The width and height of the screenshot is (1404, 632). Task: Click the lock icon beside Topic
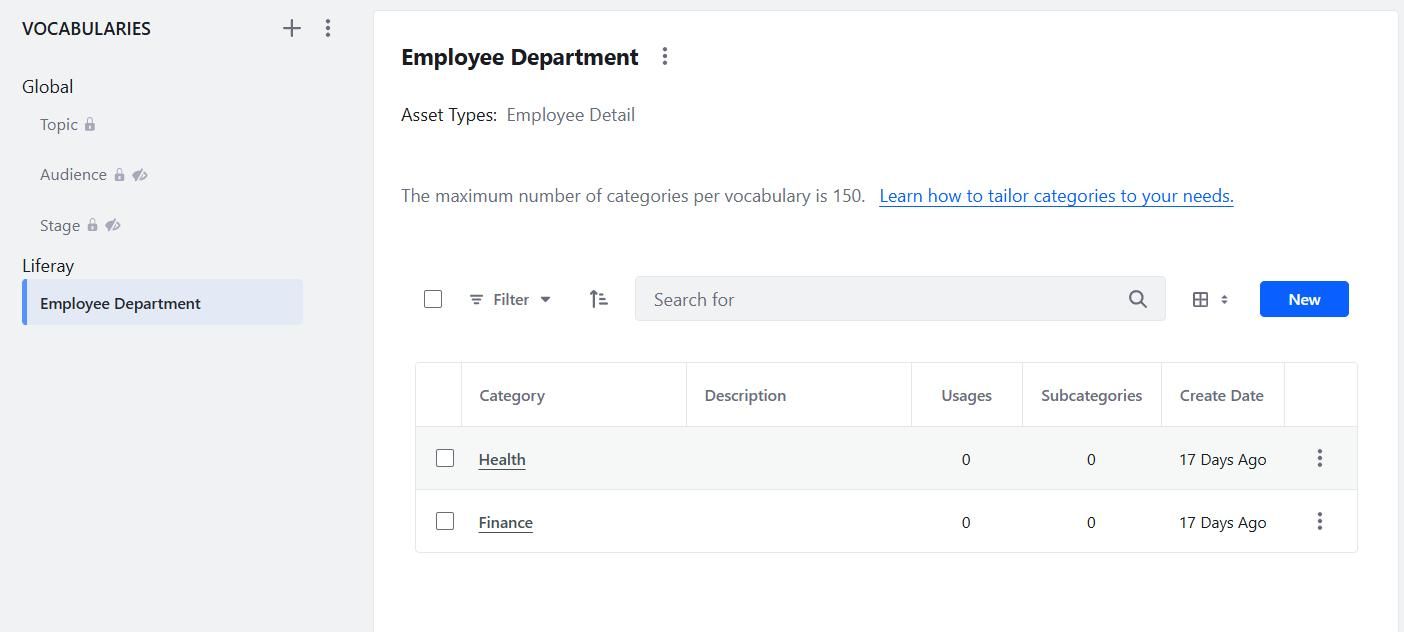(x=90, y=125)
